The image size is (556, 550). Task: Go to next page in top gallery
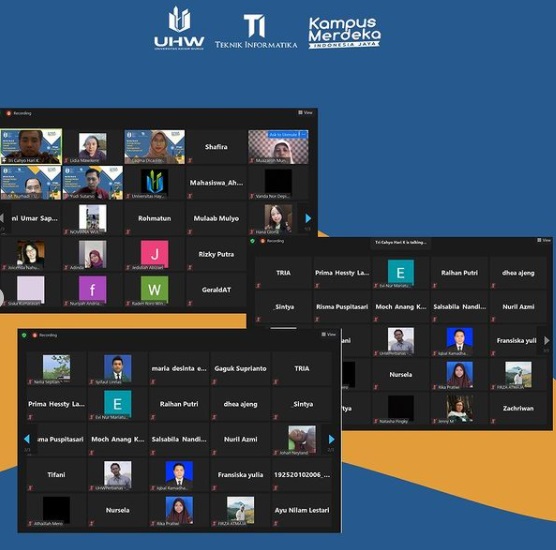(308, 218)
